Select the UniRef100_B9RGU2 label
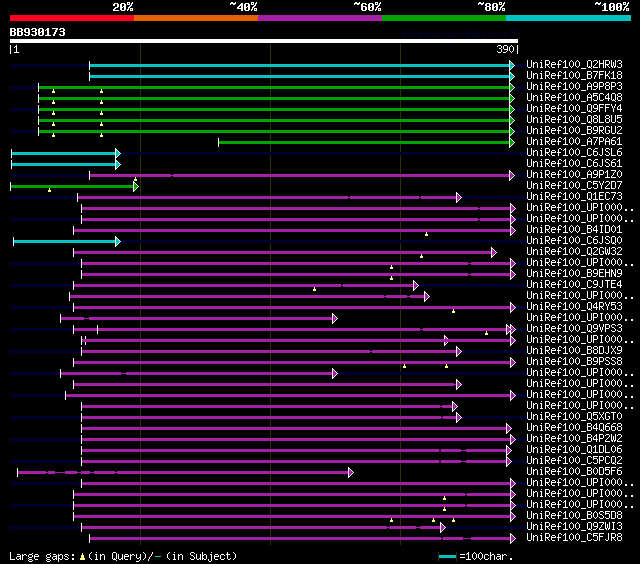 [574, 131]
